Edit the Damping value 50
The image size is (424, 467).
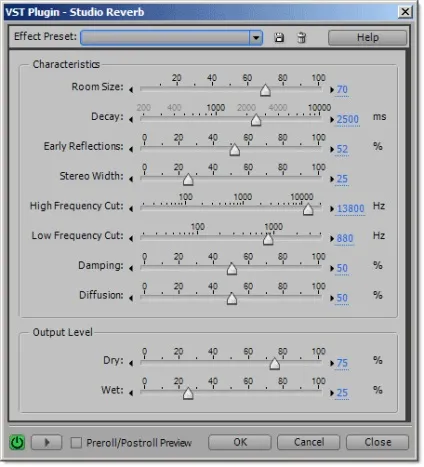click(342, 268)
